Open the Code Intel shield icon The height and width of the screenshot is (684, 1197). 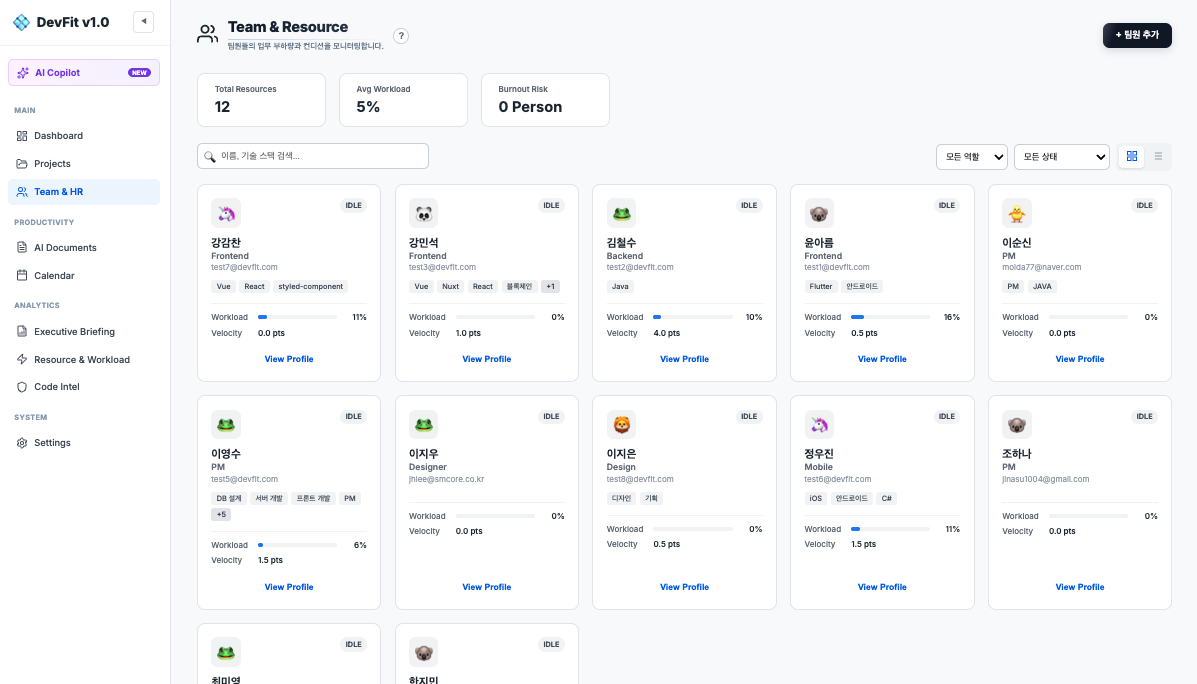(24, 386)
